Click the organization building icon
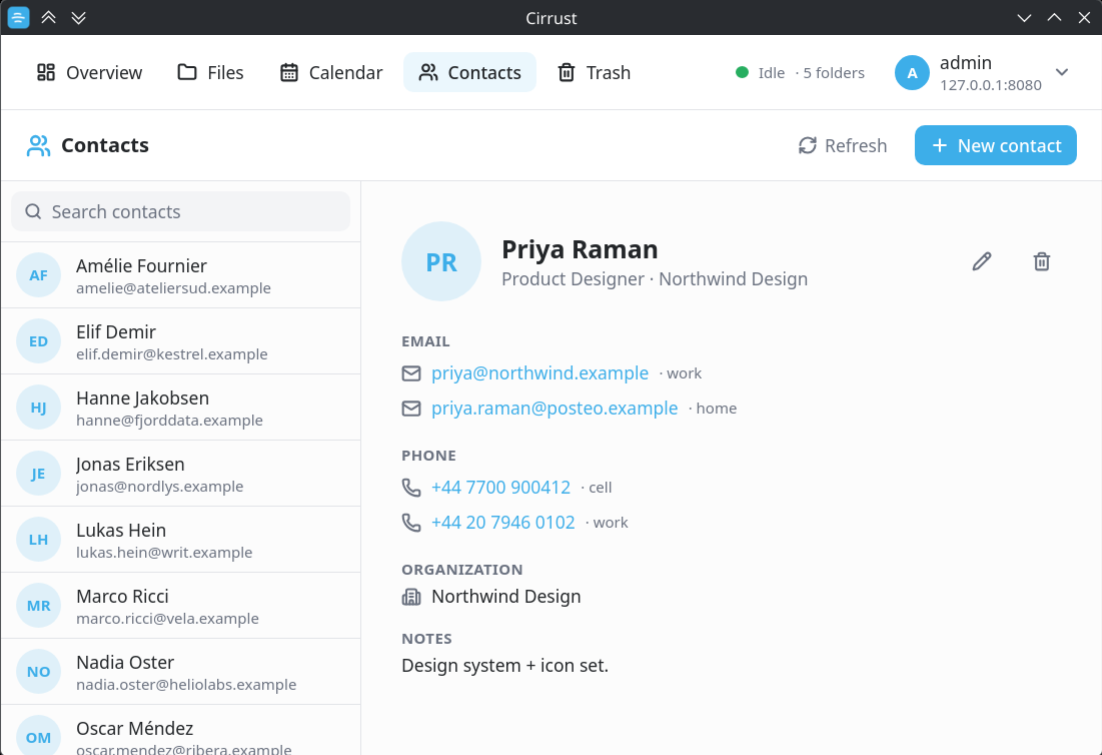1102x755 pixels. coord(411,597)
